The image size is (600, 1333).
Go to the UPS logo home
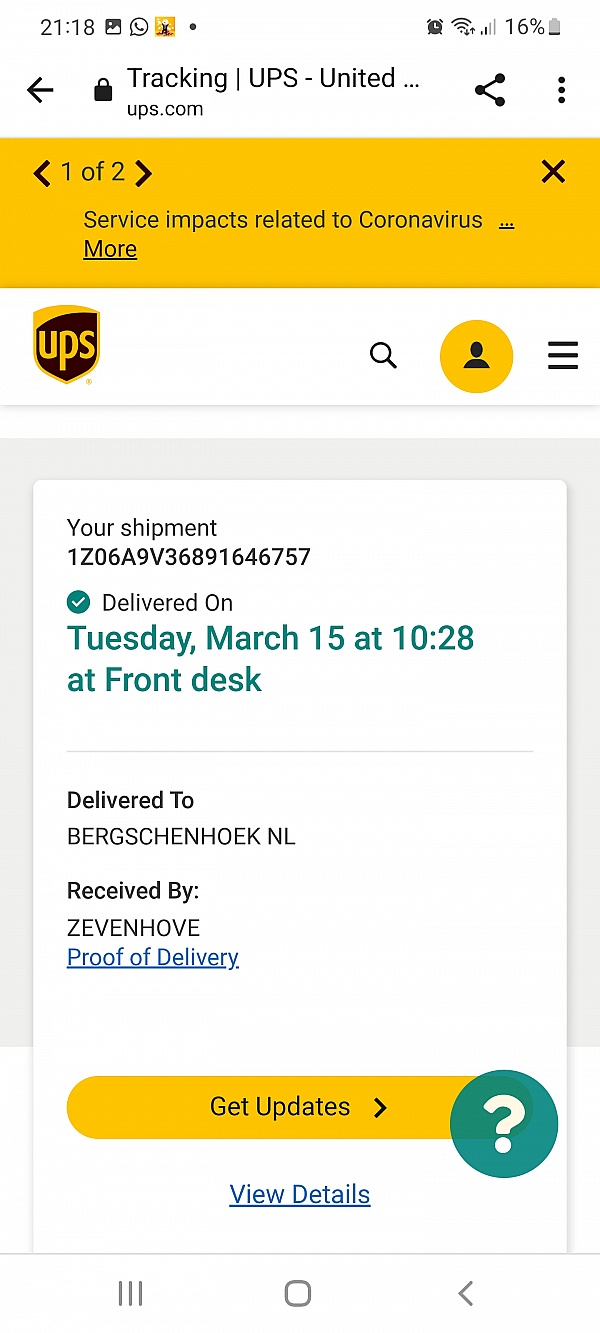coord(66,345)
